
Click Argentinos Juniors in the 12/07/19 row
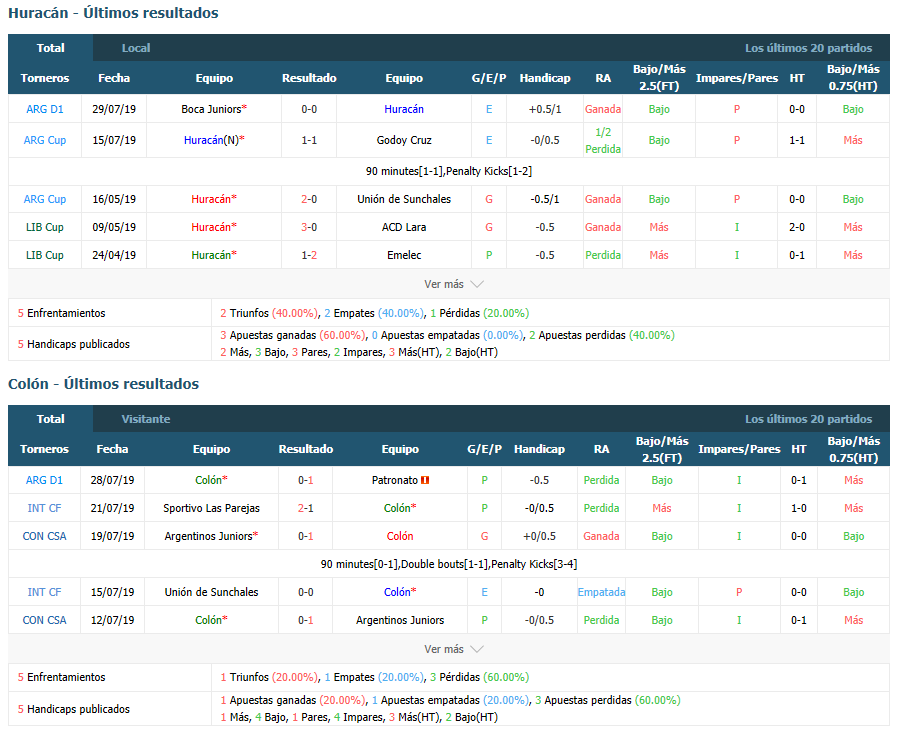(400, 620)
